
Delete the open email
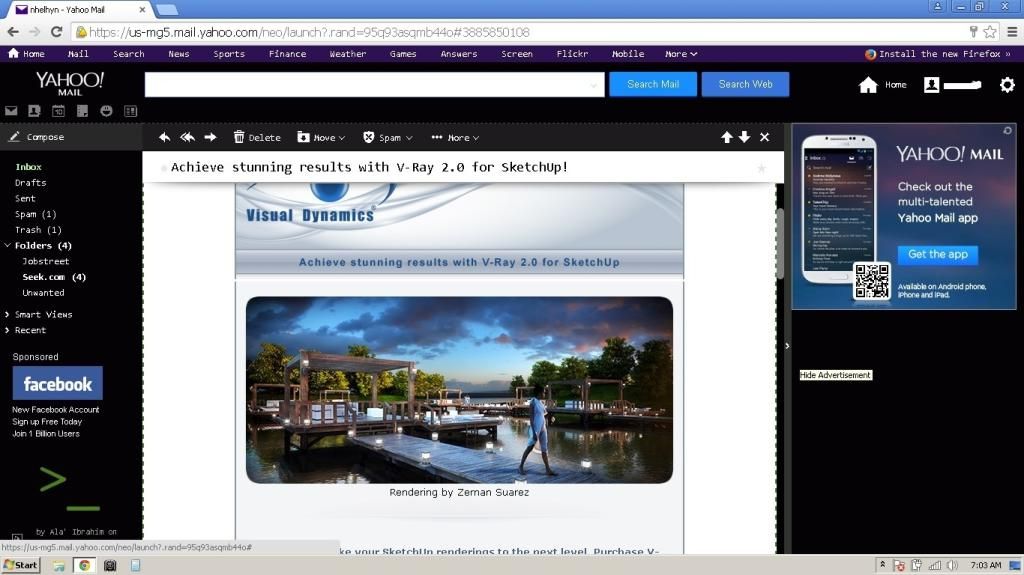pos(257,137)
